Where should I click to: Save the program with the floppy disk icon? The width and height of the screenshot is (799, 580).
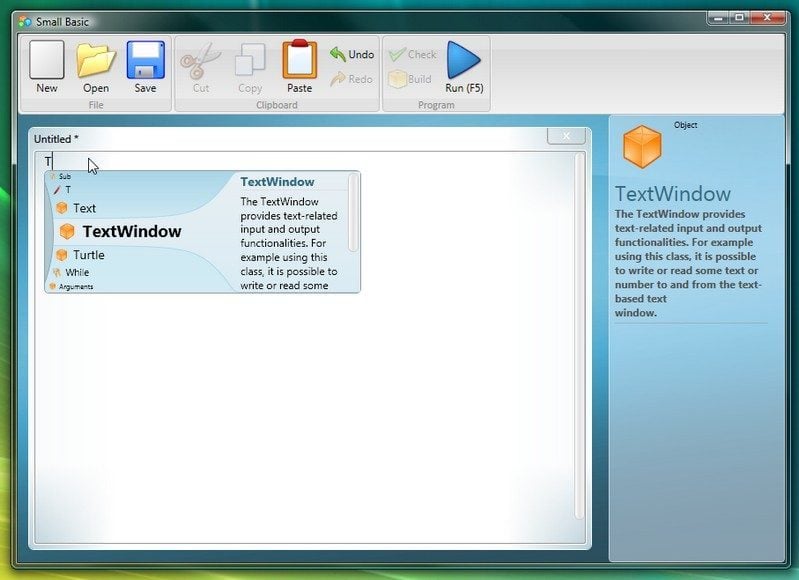pyautogui.click(x=145, y=60)
